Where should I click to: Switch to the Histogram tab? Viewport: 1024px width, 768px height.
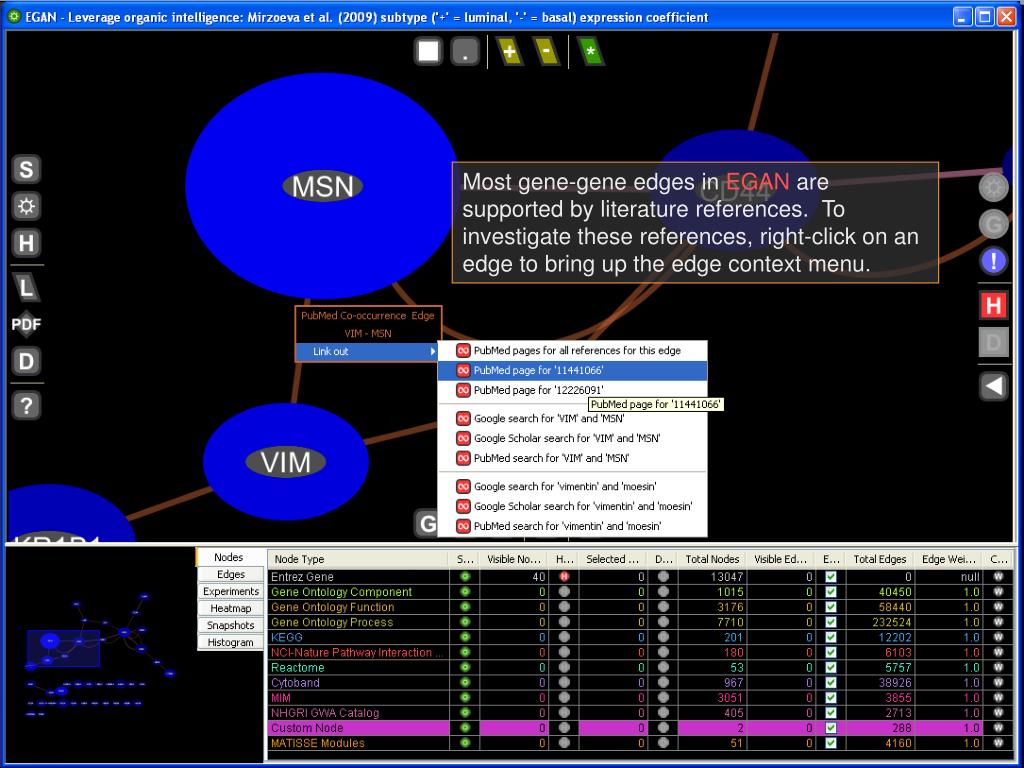[x=231, y=642]
